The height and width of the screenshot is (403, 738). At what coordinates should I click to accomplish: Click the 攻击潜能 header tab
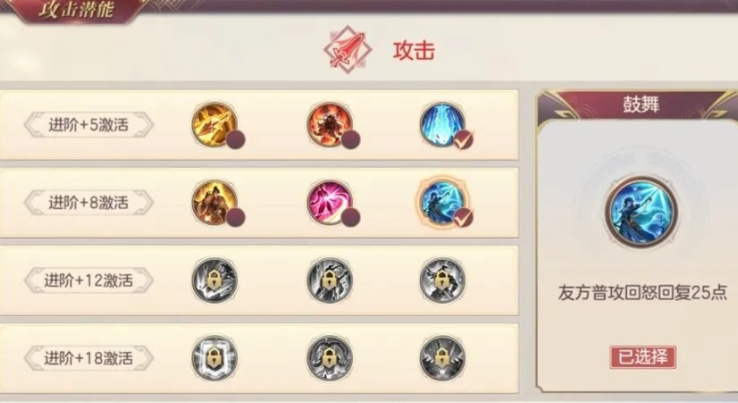click(76, 10)
